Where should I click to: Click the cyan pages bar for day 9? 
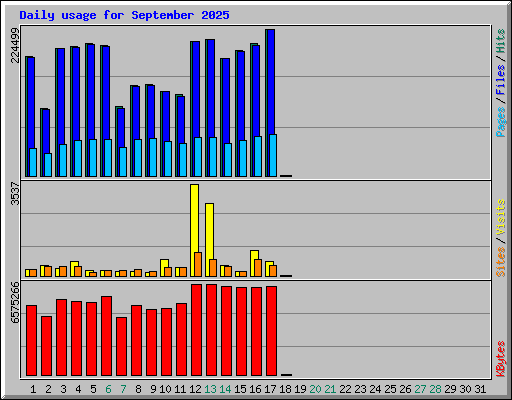click(x=153, y=157)
